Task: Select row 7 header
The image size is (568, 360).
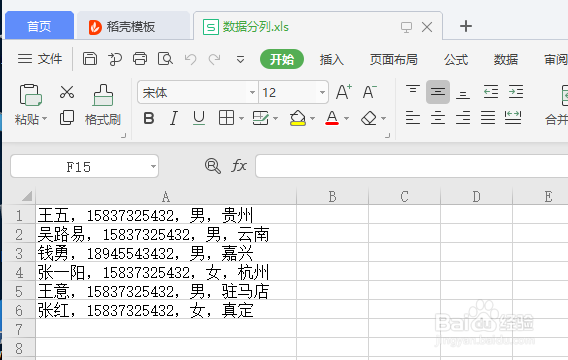Action: pos(19,329)
